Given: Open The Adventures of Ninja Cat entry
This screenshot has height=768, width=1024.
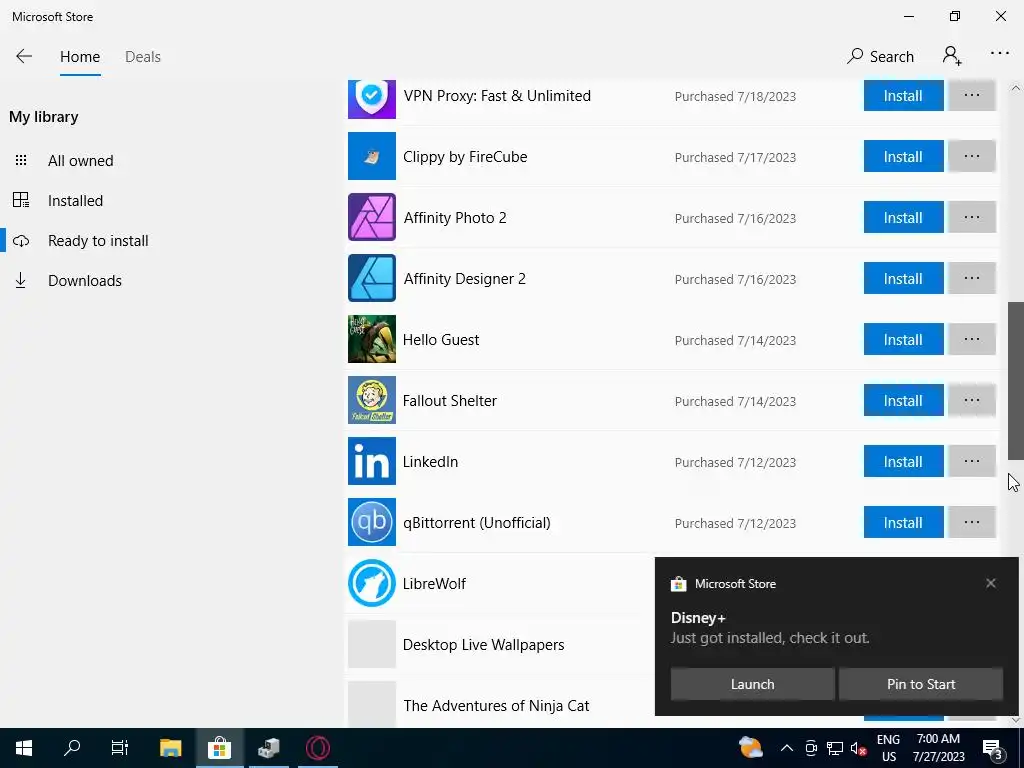Looking at the screenshot, I should tap(496, 705).
